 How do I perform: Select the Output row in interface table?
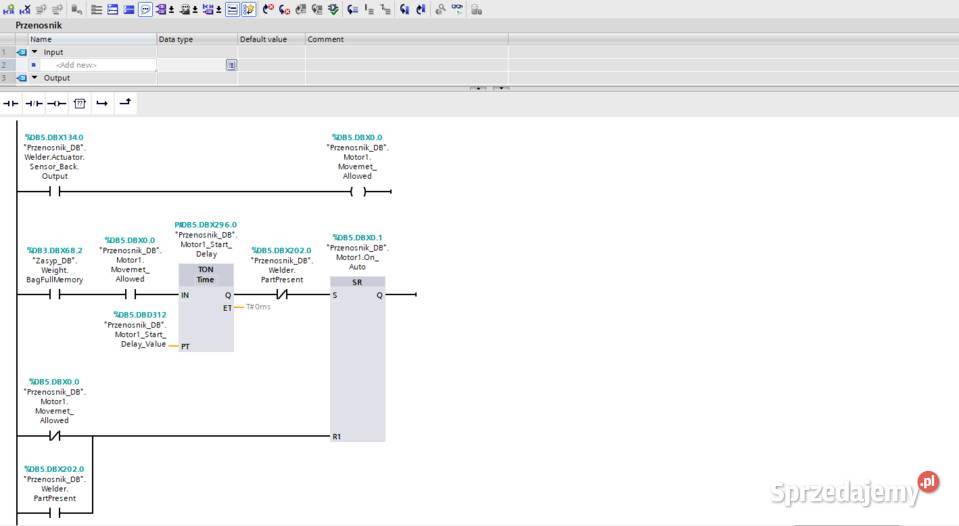pos(254,78)
